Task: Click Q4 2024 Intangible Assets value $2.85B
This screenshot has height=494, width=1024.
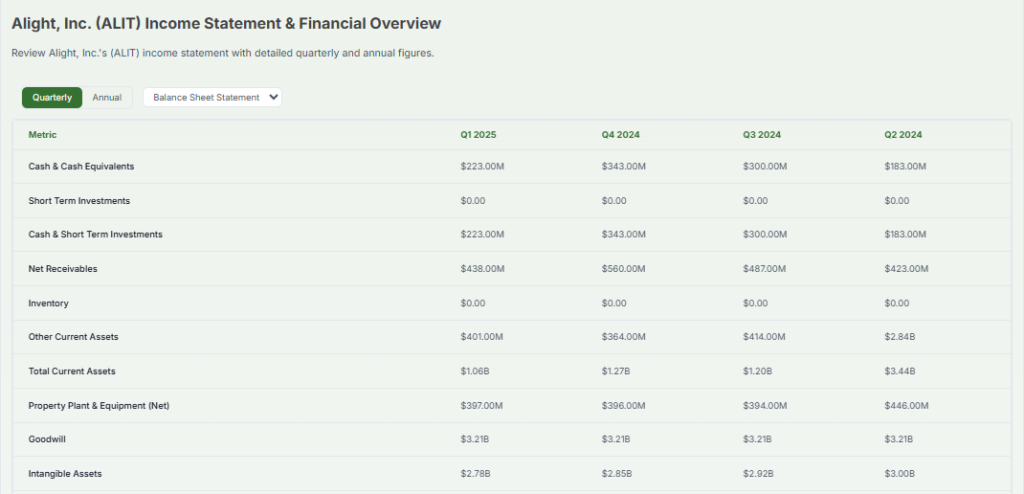Action: point(616,473)
